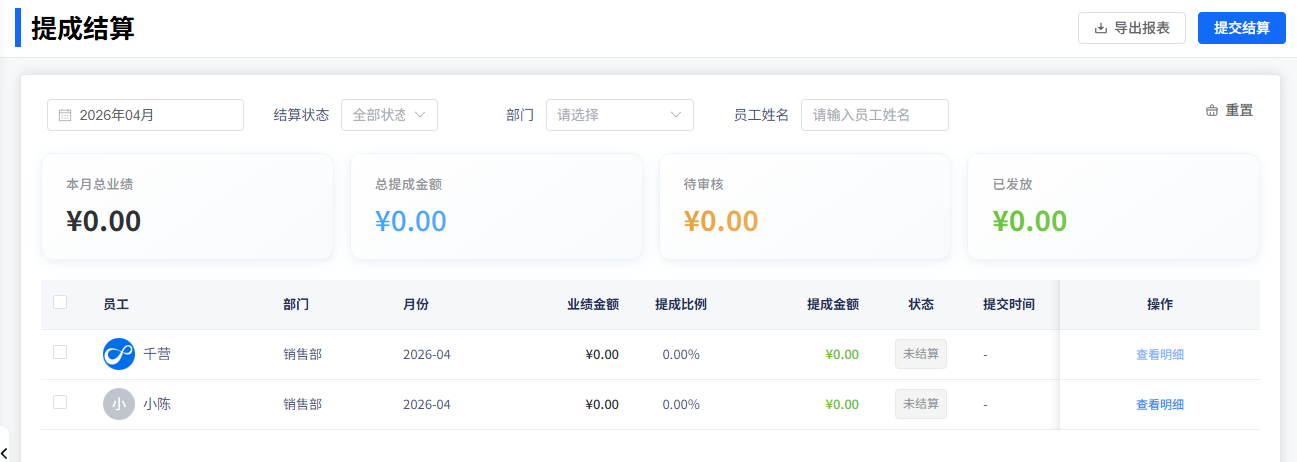Image resolution: width=1297 pixels, height=462 pixels.
Task: Expand the 部门 select dropdown
Action: click(619, 115)
